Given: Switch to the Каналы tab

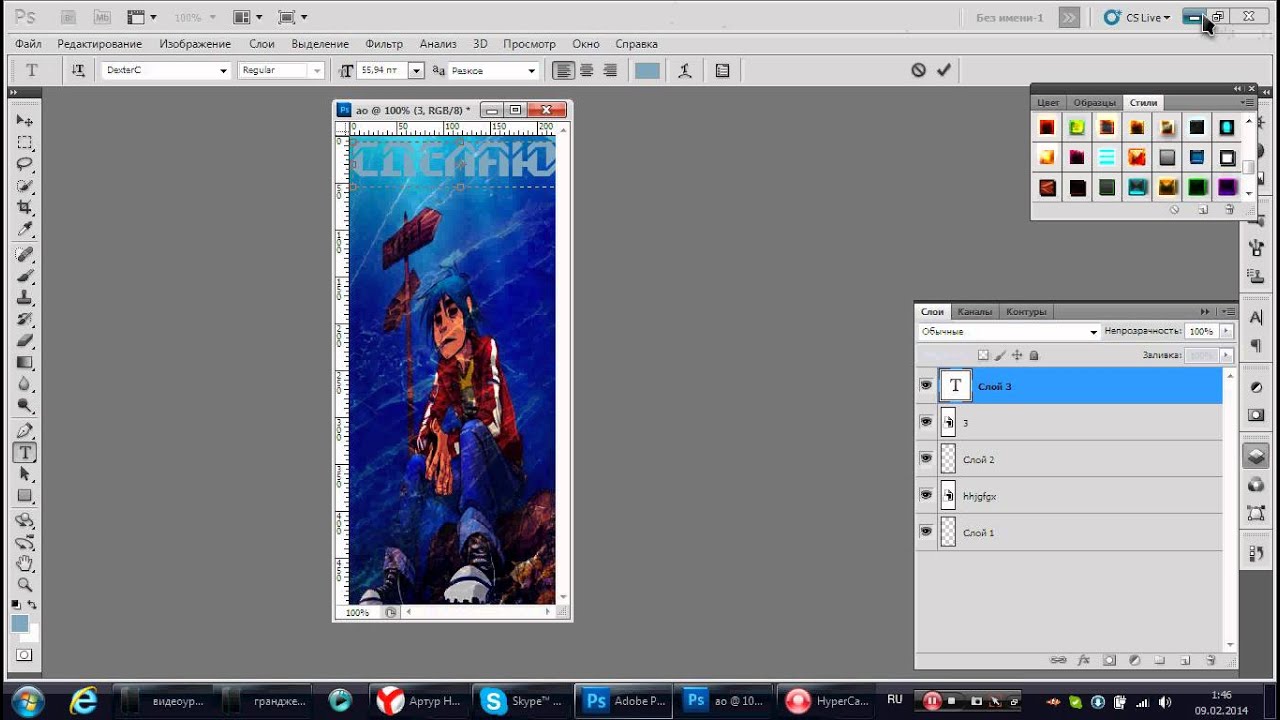Looking at the screenshot, I should [975, 312].
